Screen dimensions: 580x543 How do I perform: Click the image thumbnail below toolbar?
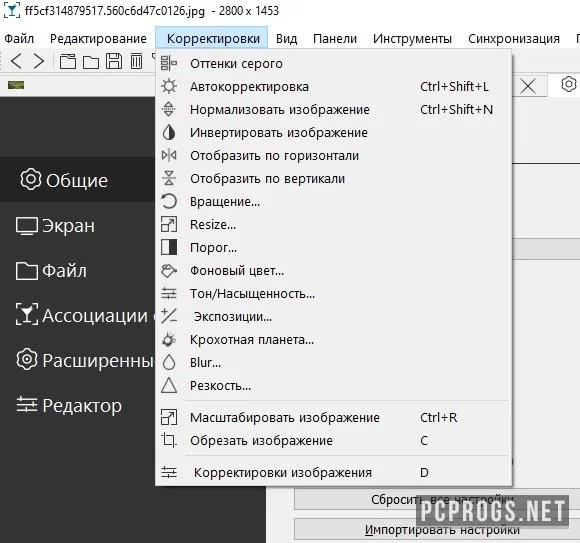(16, 85)
